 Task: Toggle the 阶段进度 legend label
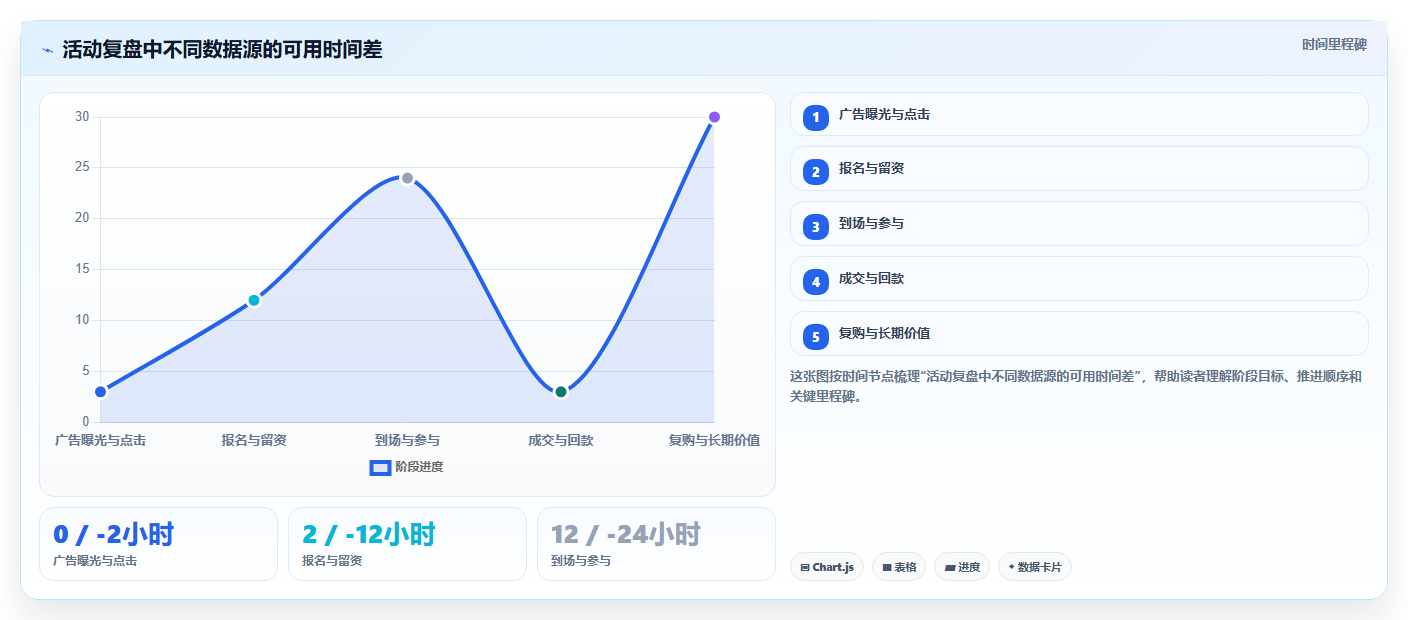tap(419, 467)
